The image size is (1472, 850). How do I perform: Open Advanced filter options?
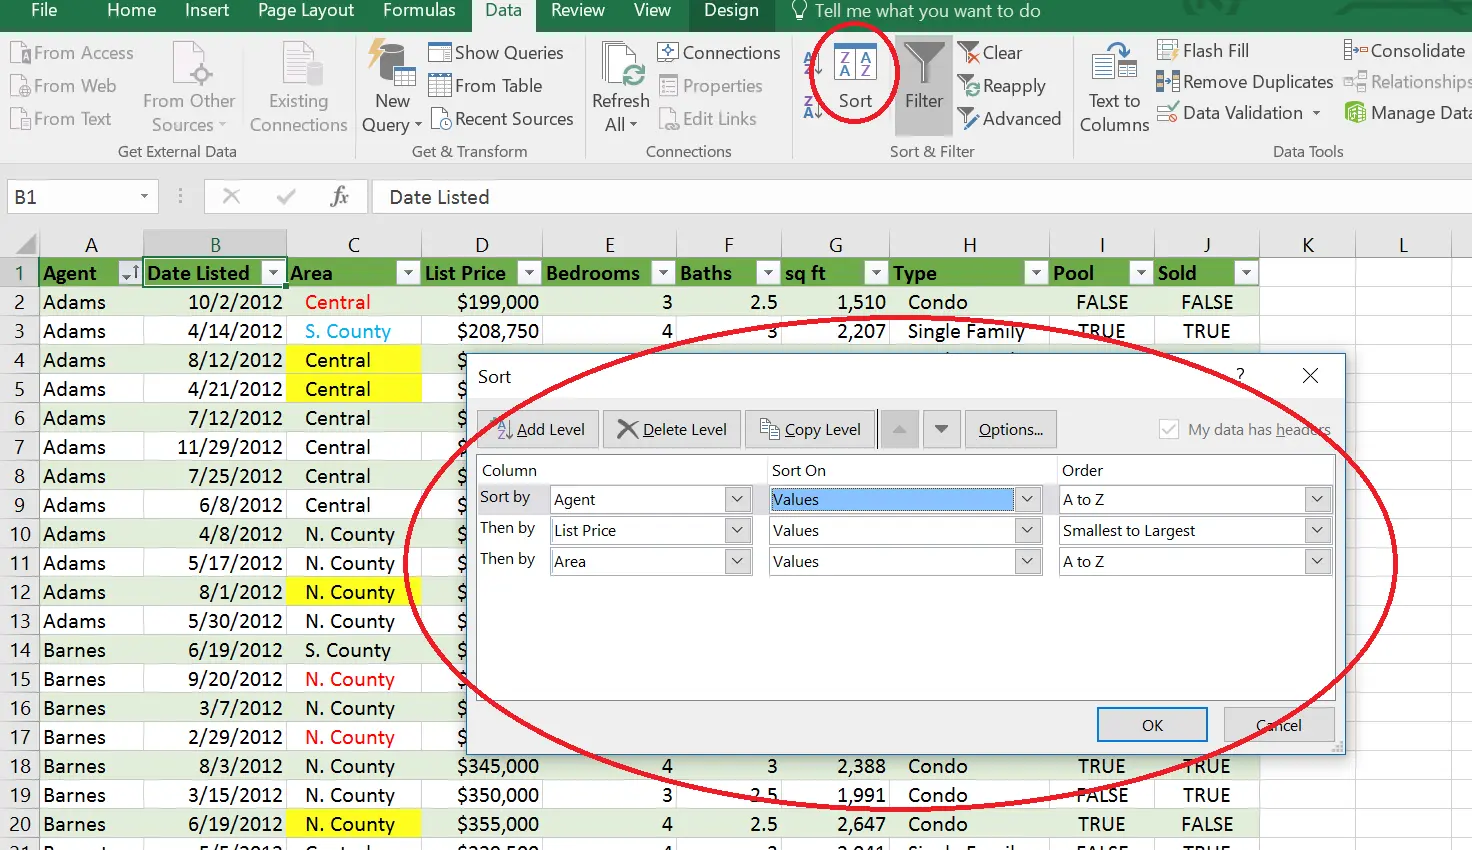coord(1009,119)
